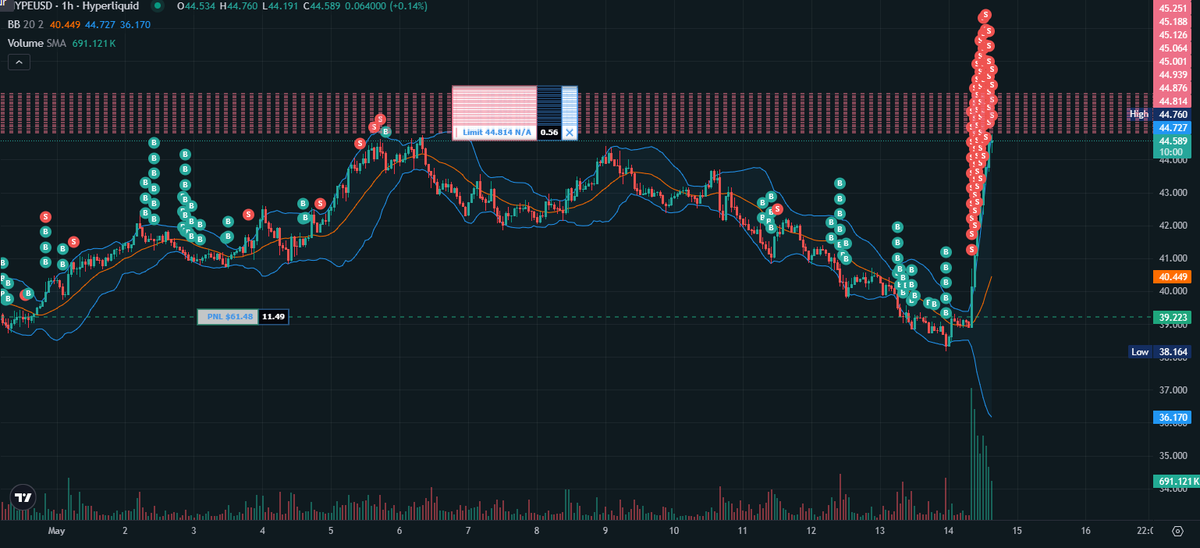Click the blue 36.170 lower band label
The width and height of the screenshot is (1200, 548).
pos(1173,418)
